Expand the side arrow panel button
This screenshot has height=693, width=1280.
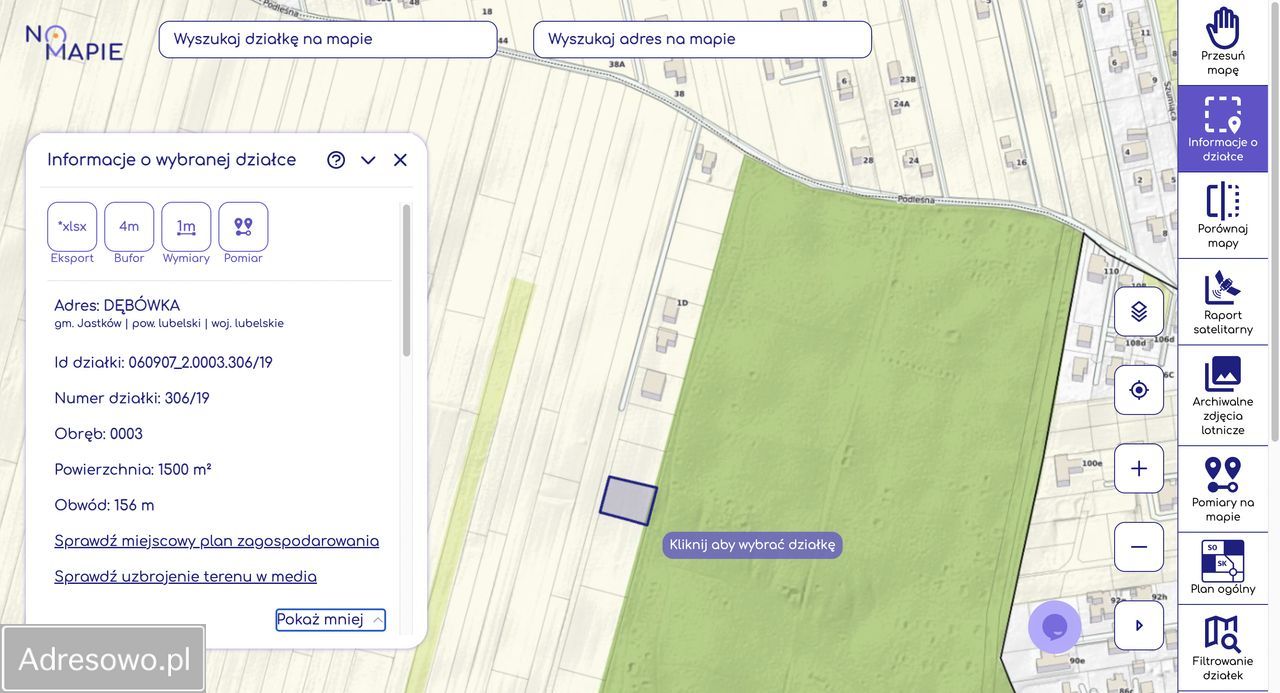(1139, 626)
